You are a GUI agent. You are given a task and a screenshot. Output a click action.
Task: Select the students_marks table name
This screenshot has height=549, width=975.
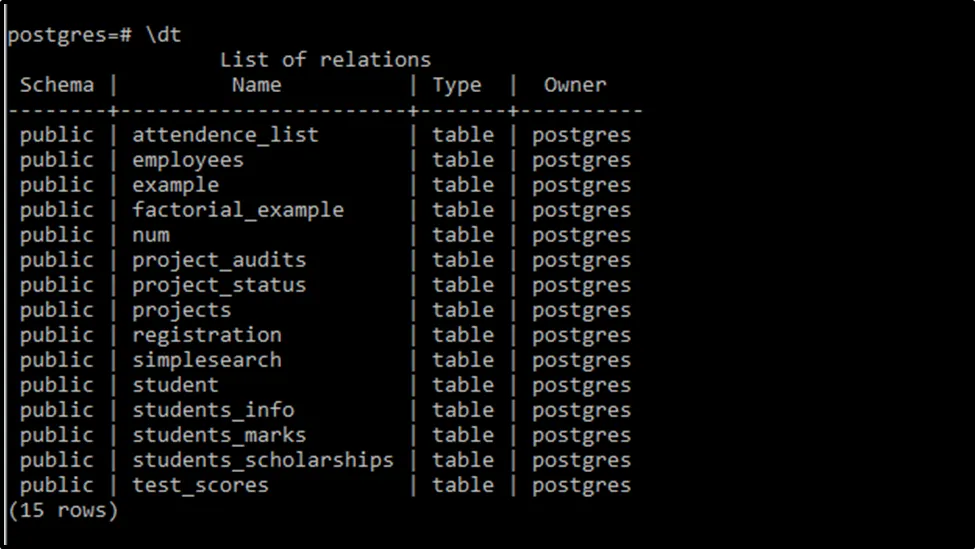[219, 435]
